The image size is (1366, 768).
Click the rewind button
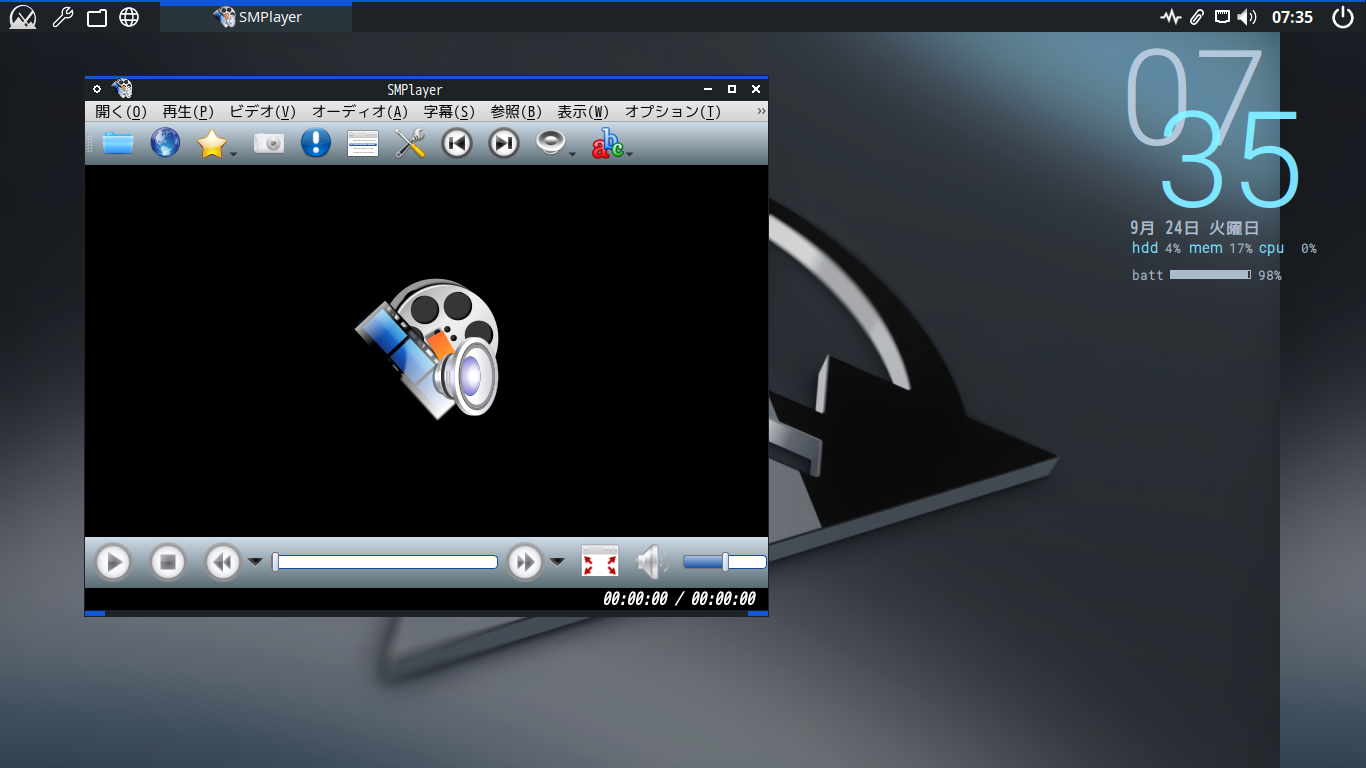pyautogui.click(x=222, y=562)
